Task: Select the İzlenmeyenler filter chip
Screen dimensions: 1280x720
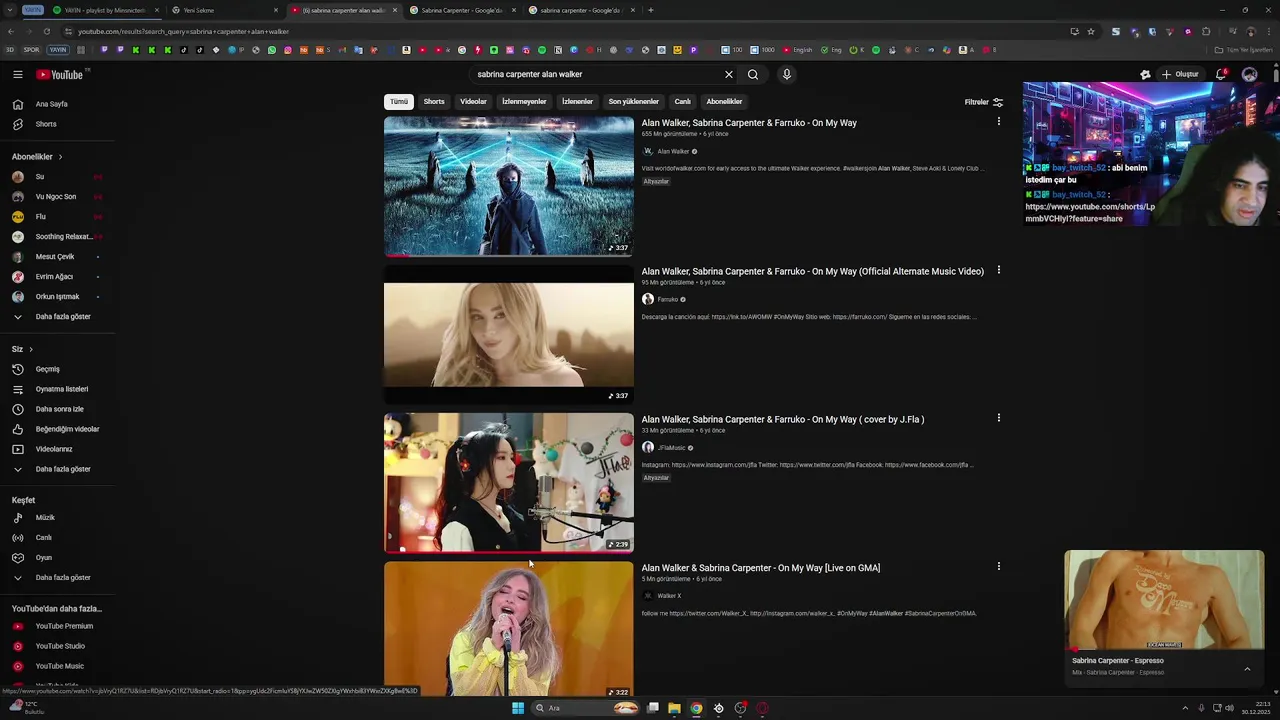Action: pyautogui.click(x=524, y=102)
